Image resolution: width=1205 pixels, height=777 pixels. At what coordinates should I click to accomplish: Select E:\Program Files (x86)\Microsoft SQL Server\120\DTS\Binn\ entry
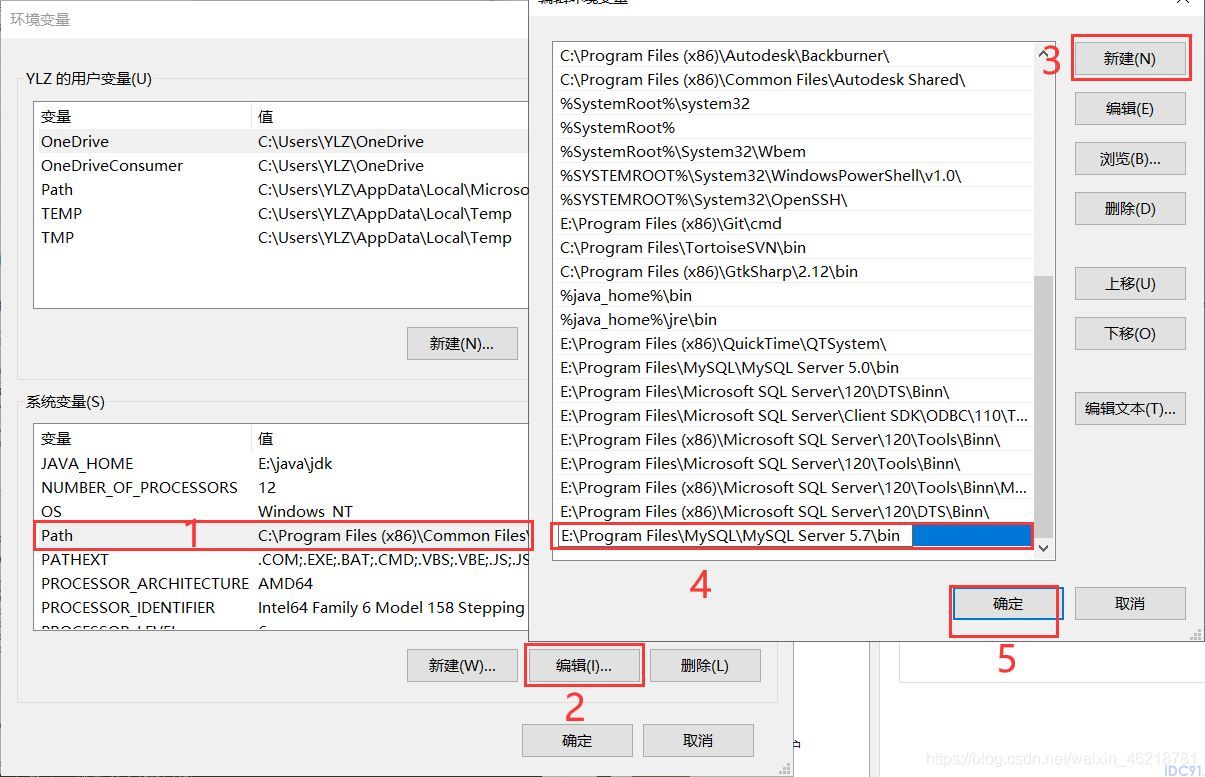pyautogui.click(x=794, y=512)
